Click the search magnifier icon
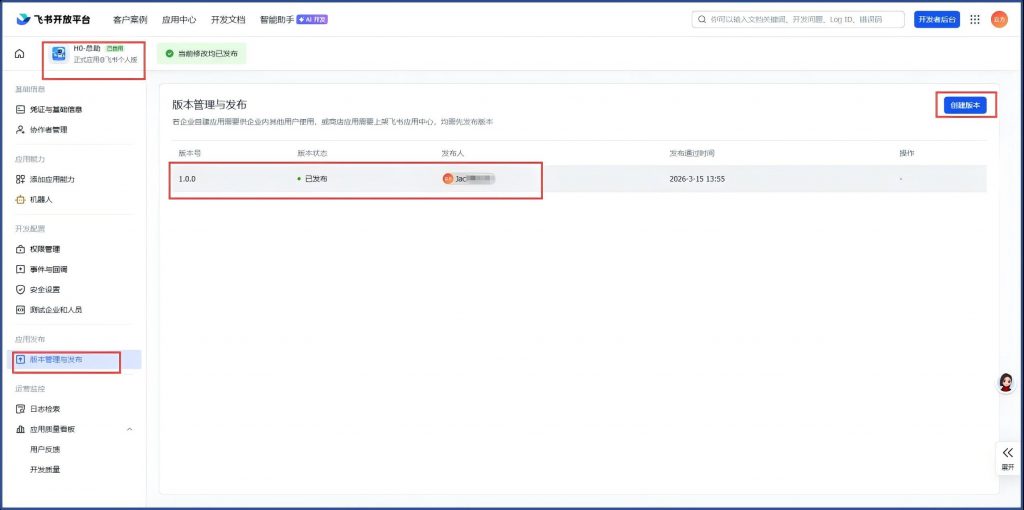This screenshot has width=1024, height=510. pyautogui.click(x=702, y=19)
